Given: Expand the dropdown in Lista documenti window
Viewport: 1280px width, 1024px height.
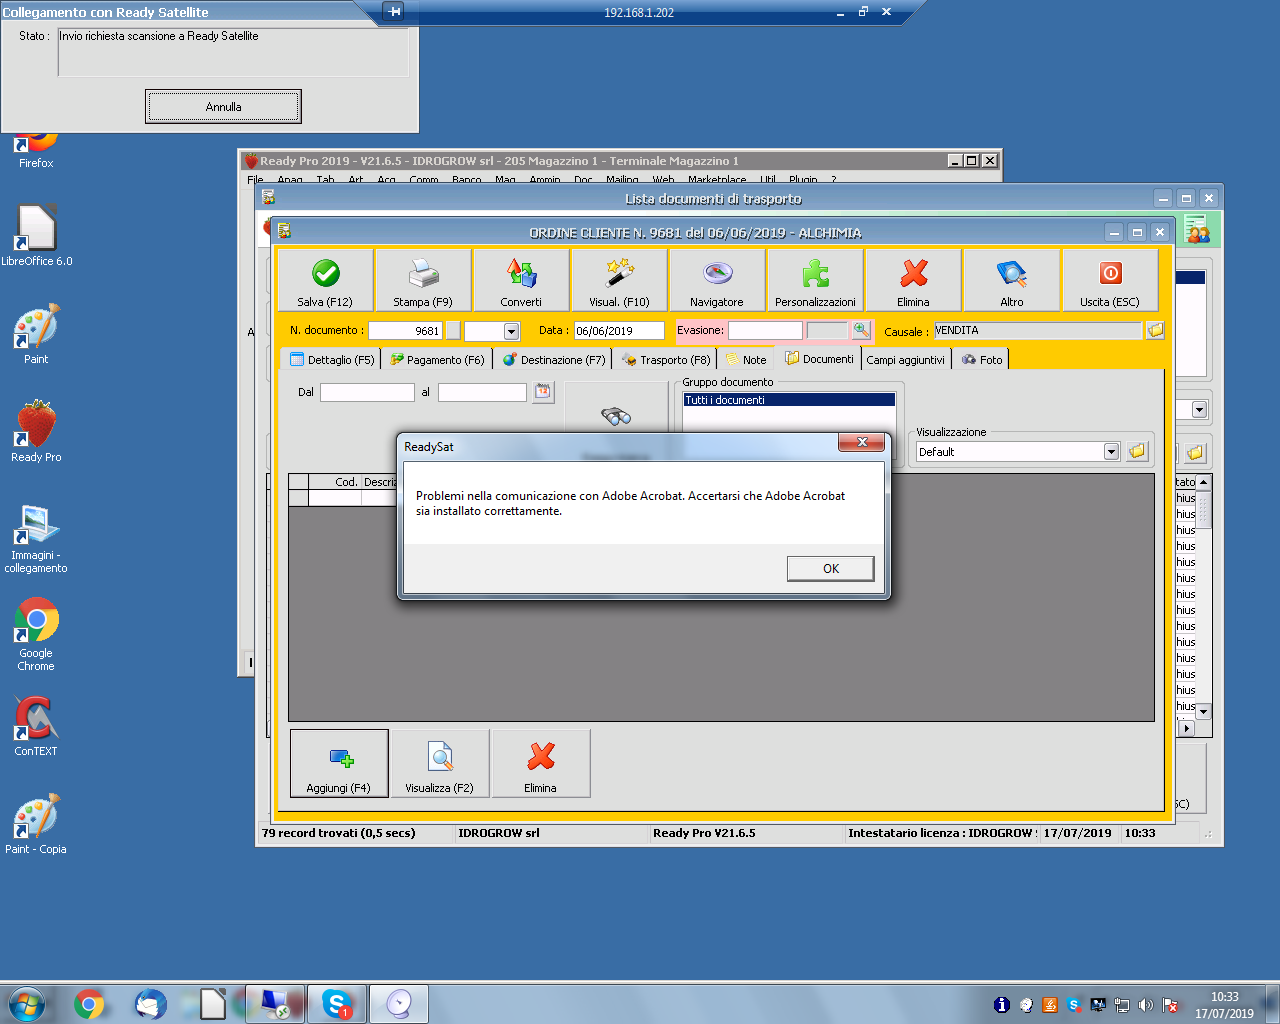Looking at the screenshot, I should 1199,410.
